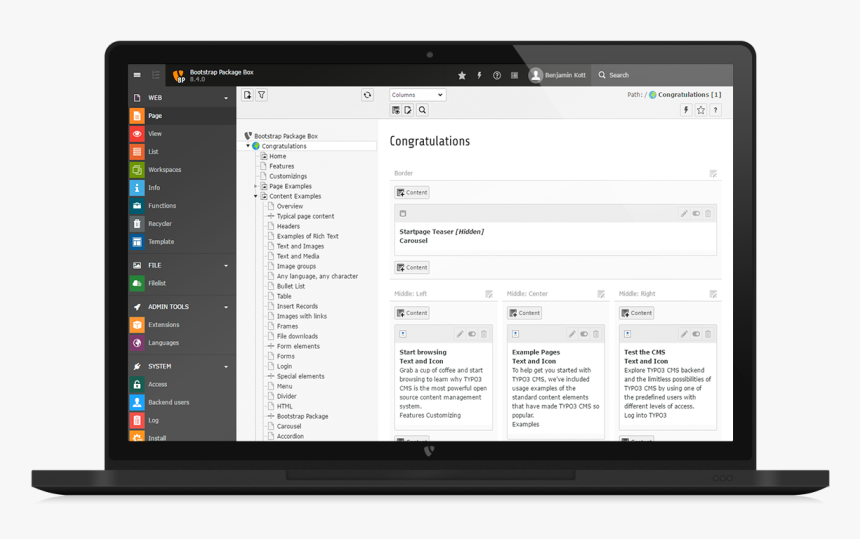This screenshot has width=860, height=539.
Task: Open the Log module
Action: point(182,421)
